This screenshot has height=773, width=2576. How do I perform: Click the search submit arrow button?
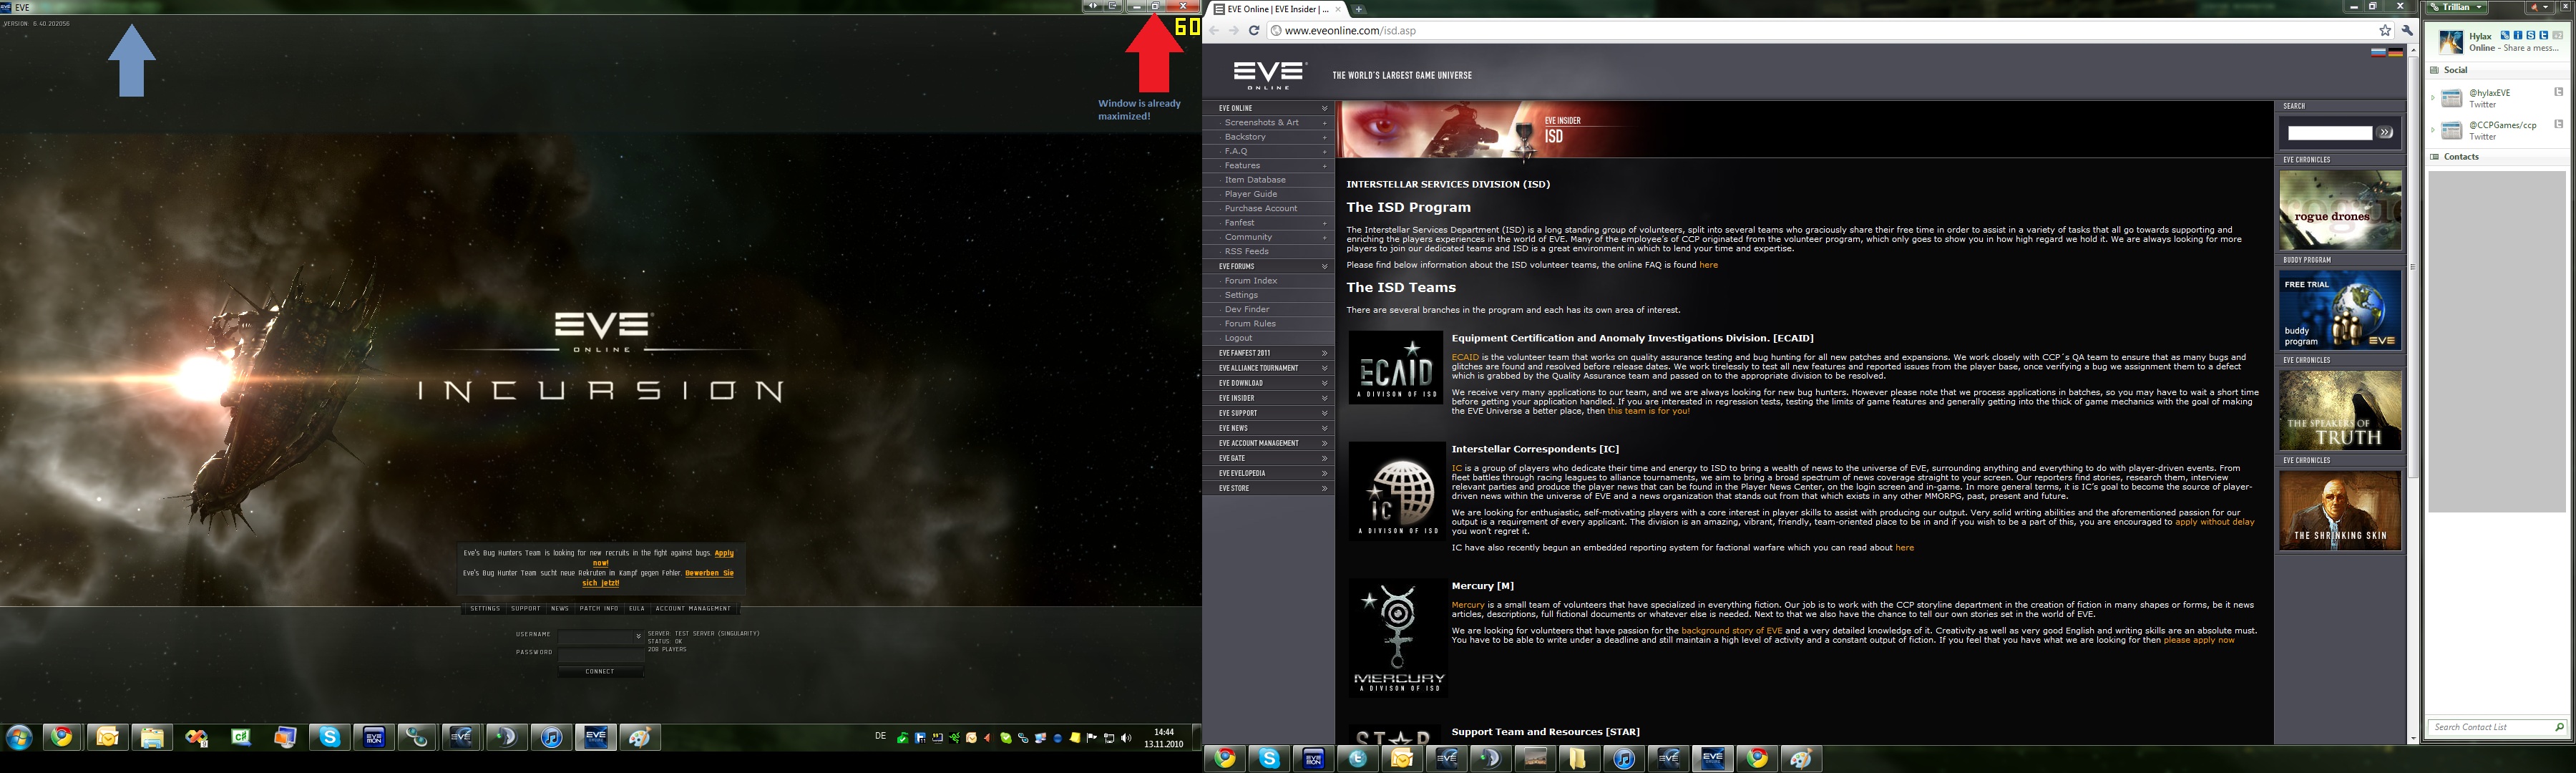(x=2385, y=133)
